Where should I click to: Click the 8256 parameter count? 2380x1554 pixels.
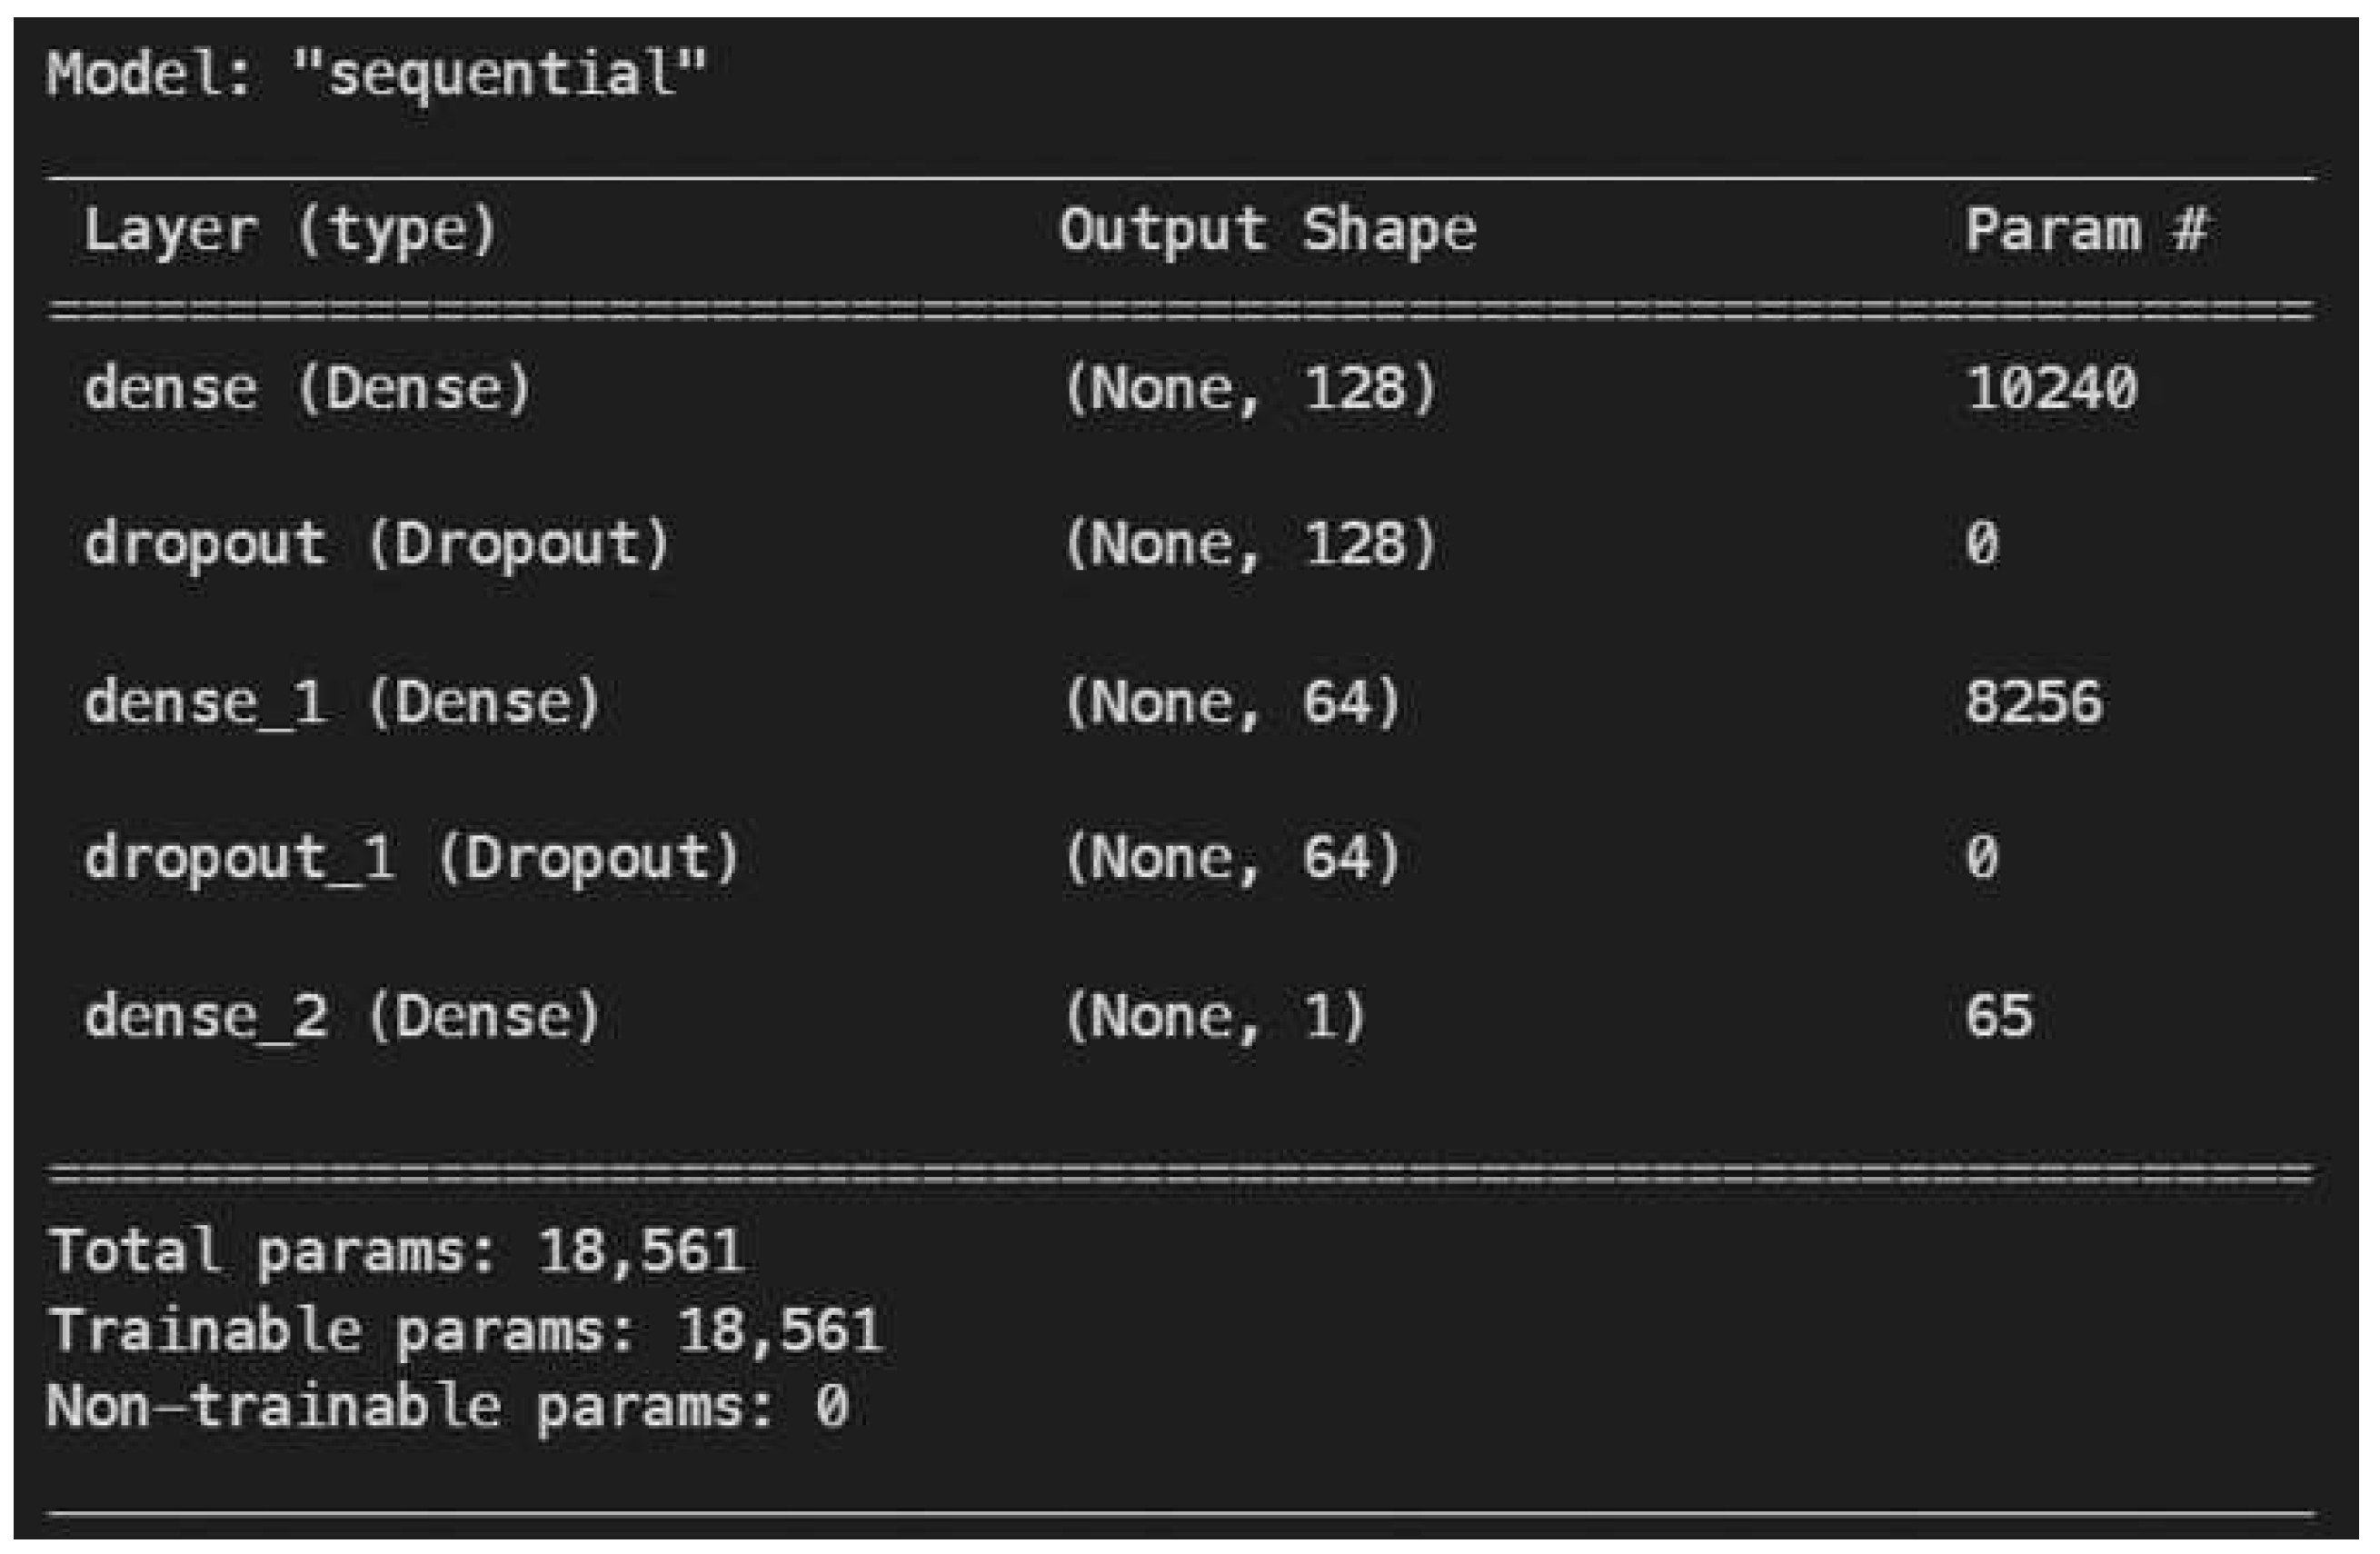[x=2033, y=702]
